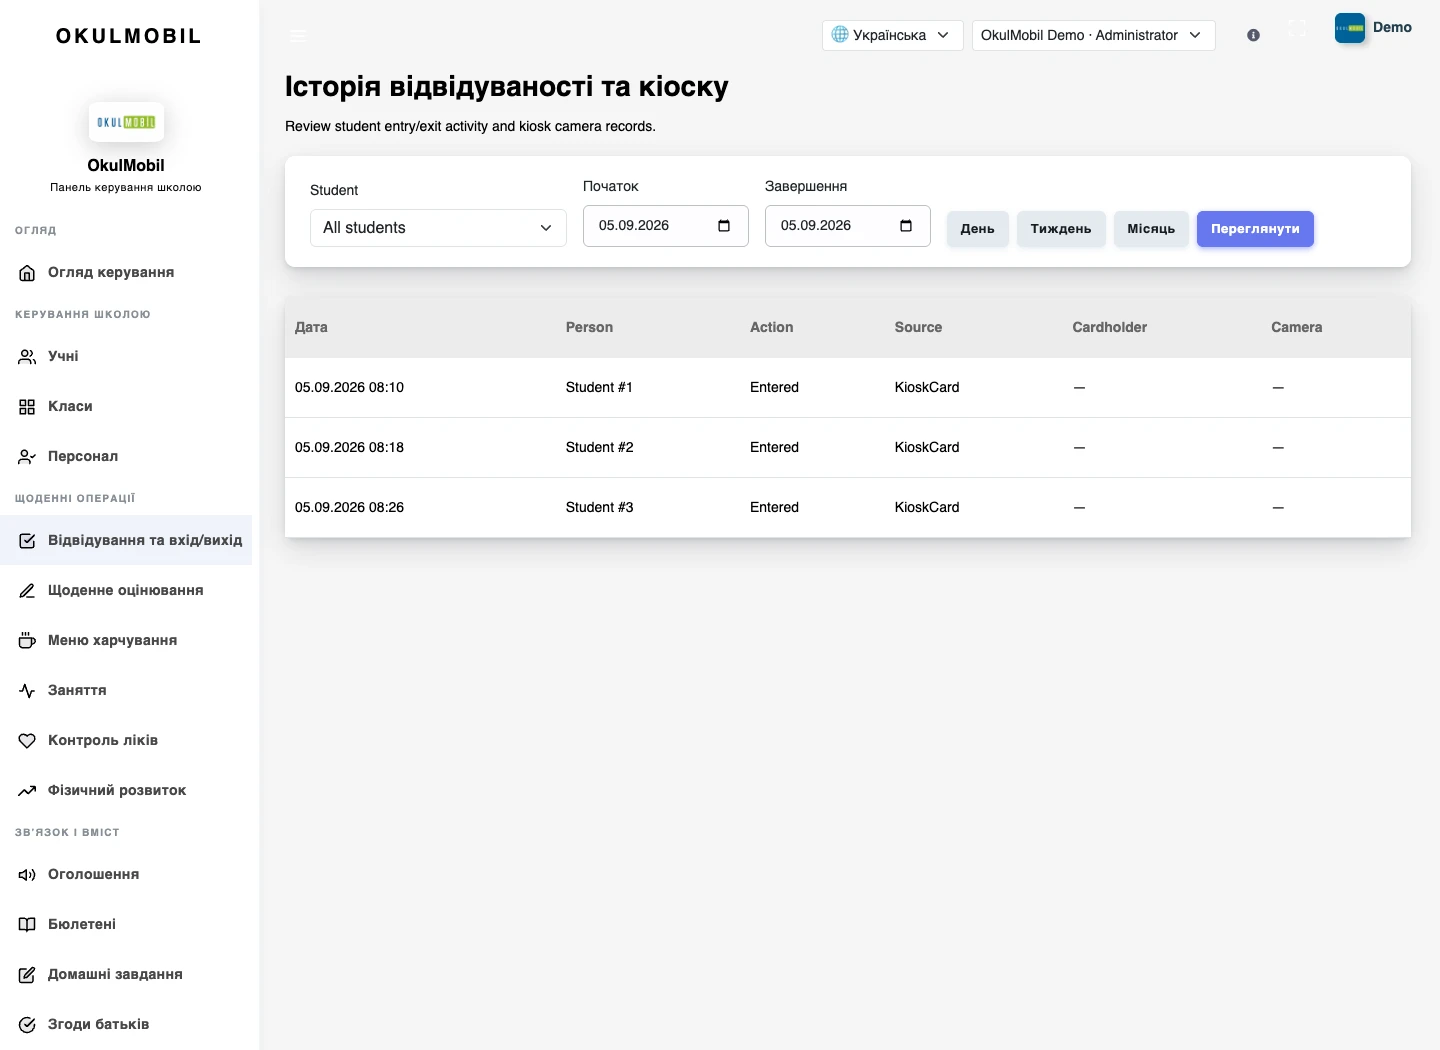Open the Класи section
Screen dimensions: 1440x1050
(126, 406)
